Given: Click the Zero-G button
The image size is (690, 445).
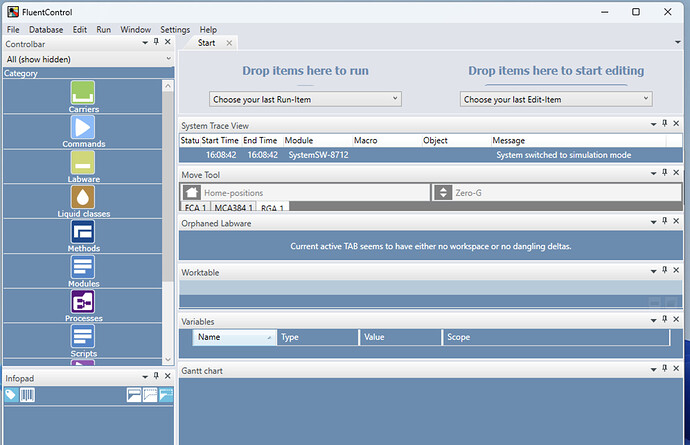Looking at the screenshot, I should pos(555,192).
